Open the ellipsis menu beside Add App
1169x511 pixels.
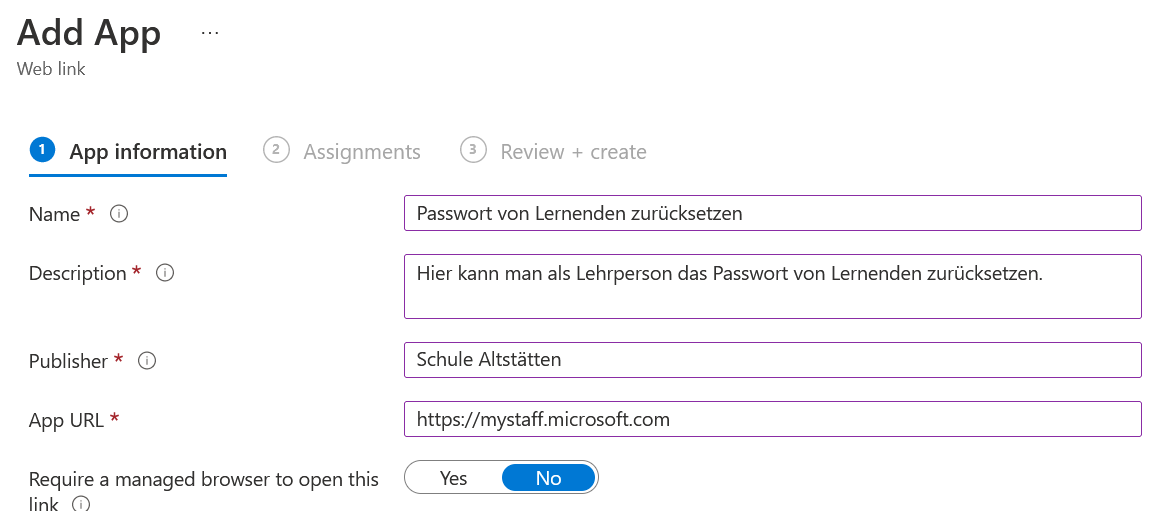pos(209,33)
